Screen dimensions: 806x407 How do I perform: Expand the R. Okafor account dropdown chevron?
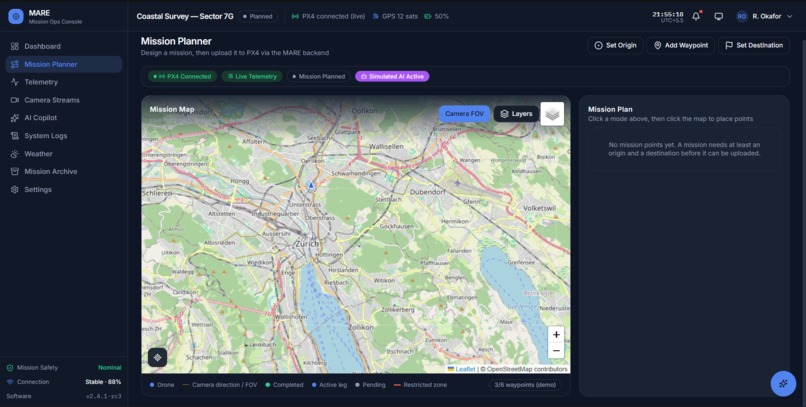790,16
